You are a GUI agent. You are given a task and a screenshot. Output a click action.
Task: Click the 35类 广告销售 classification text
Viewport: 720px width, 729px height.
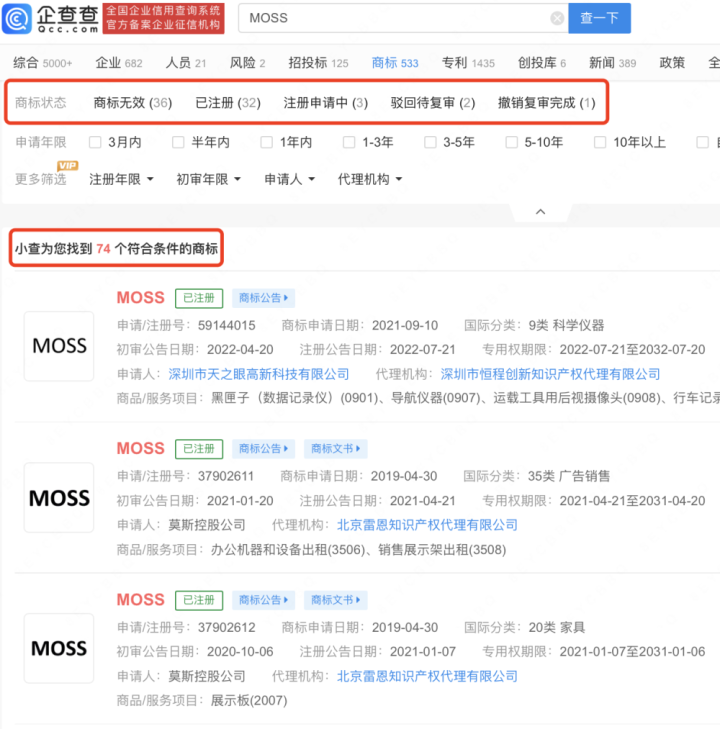[x=568, y=477]
